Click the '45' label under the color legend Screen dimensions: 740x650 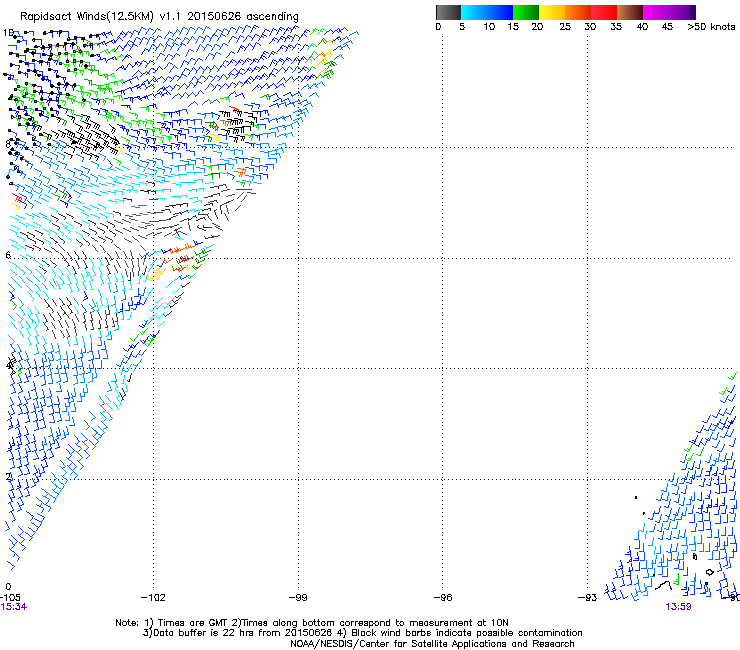pos(667,27)
